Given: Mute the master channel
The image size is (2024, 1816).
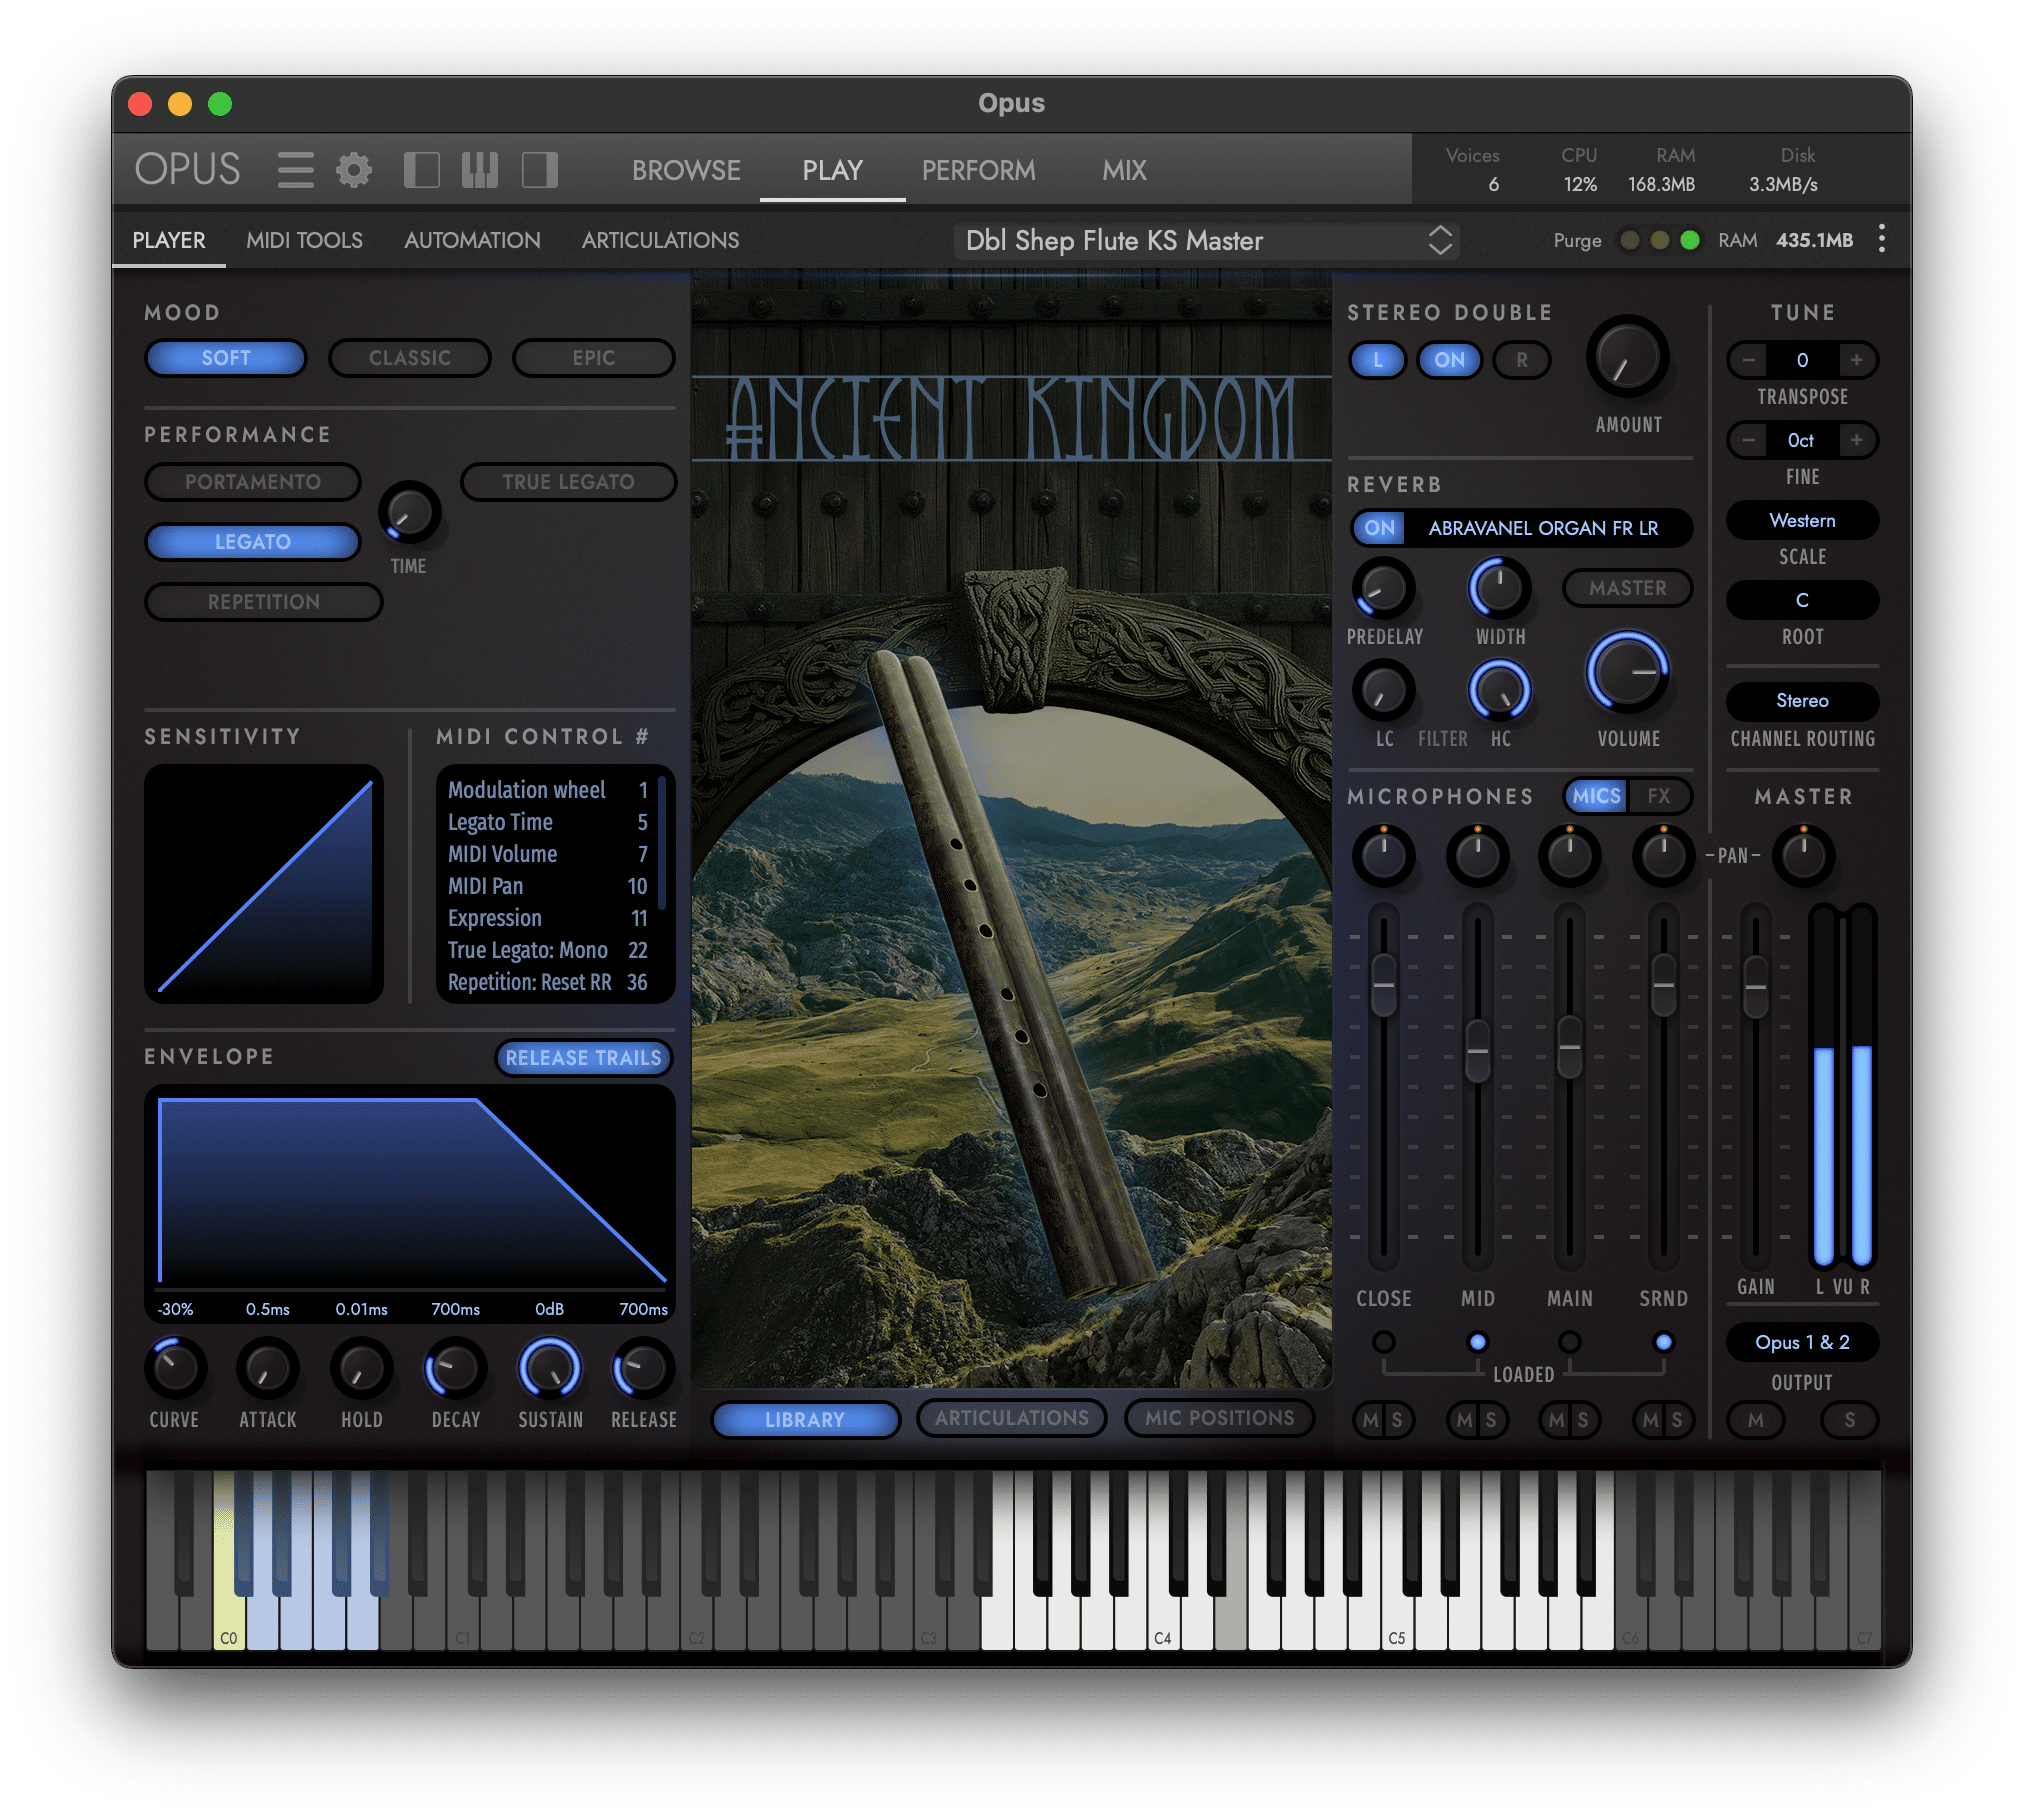Looking at the screenshot, I should [x=1755, y=1420].
